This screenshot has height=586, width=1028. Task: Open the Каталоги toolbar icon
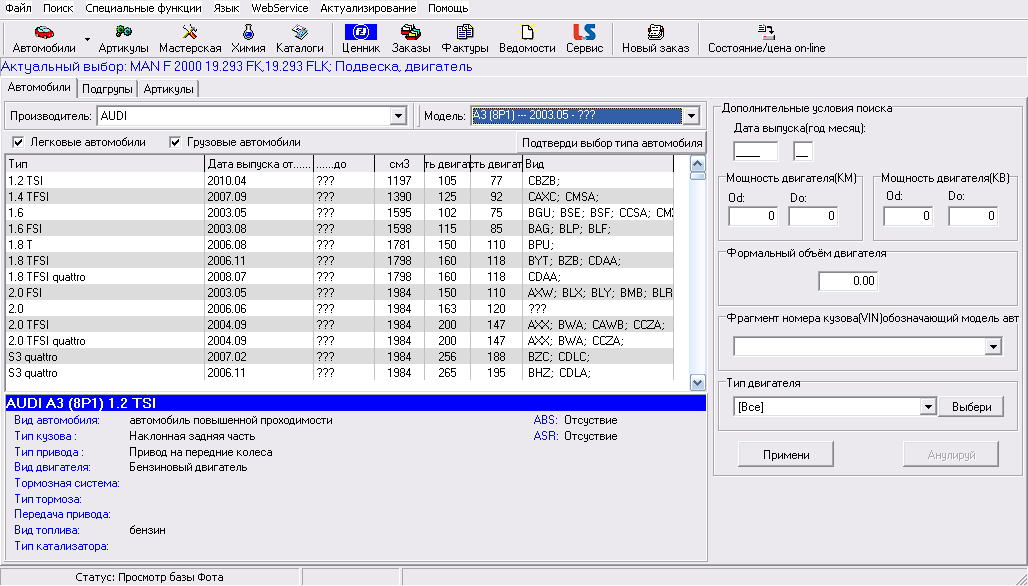(x=300, y=39)
